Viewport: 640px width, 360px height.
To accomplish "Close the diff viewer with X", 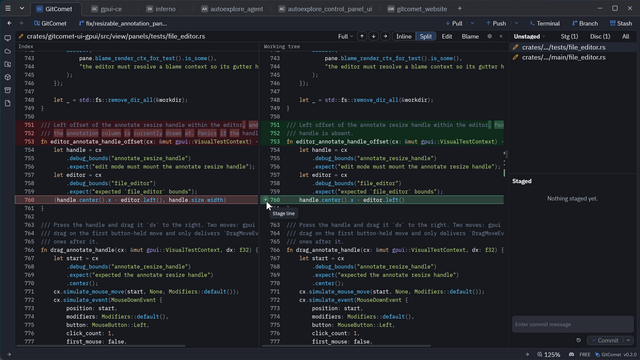I will [x=501, y=36].
